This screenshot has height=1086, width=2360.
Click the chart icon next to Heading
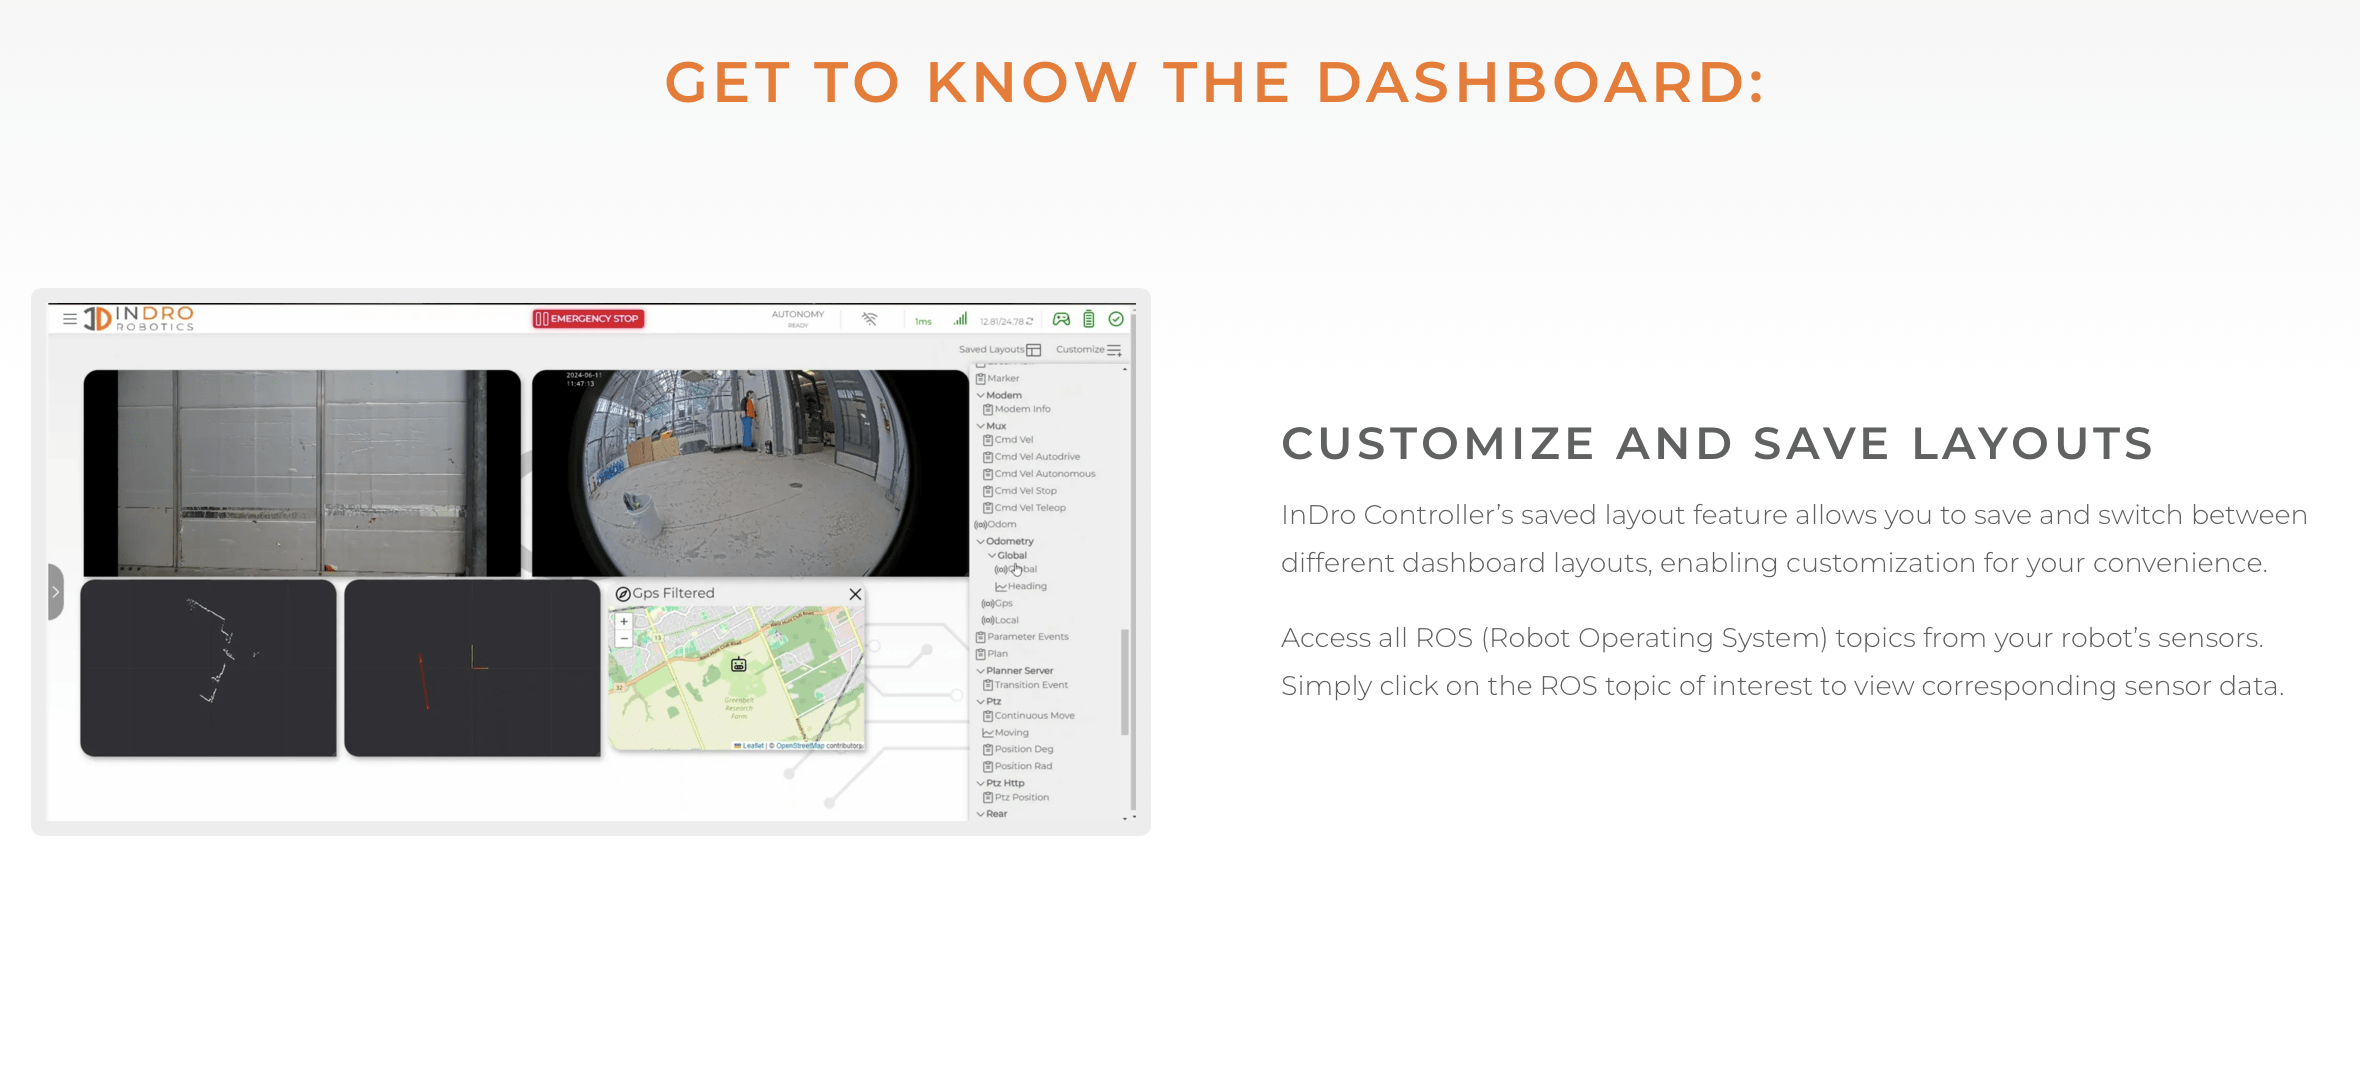[x=1001, y=587]
